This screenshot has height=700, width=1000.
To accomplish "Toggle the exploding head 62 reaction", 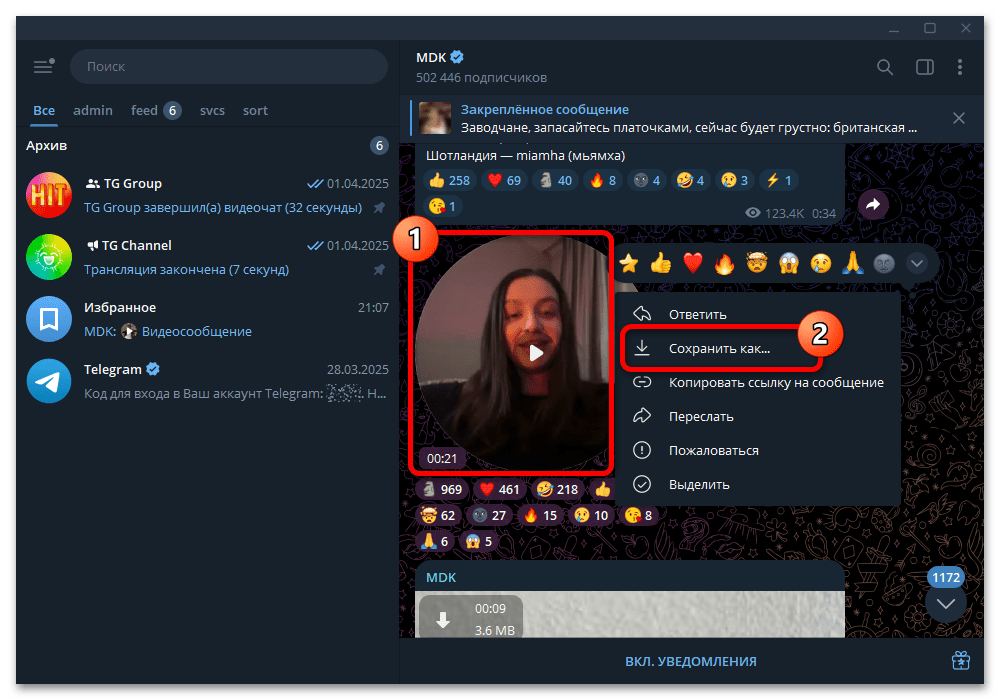I will (438, 515).
